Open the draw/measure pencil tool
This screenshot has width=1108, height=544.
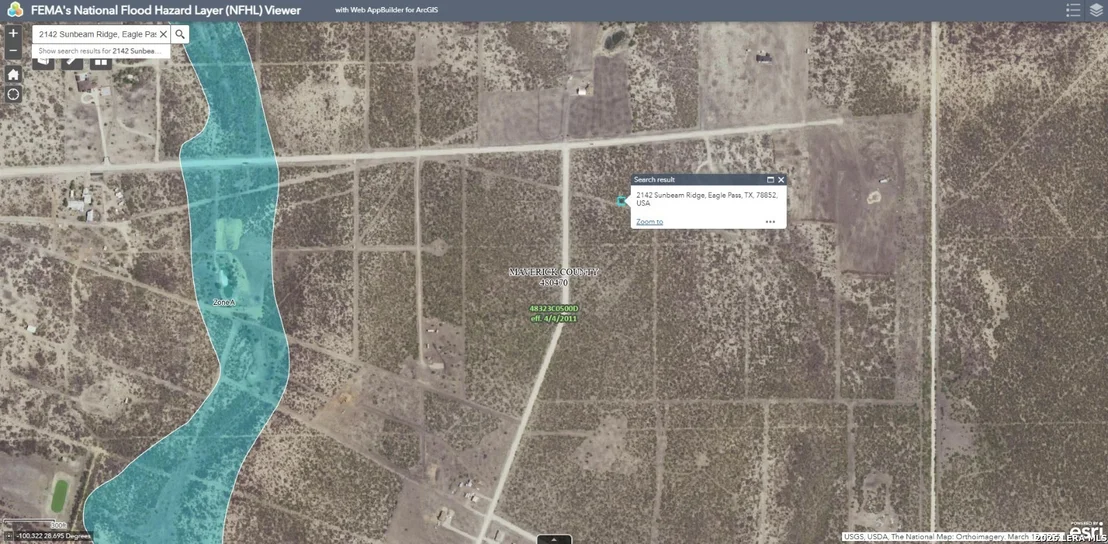72,62
